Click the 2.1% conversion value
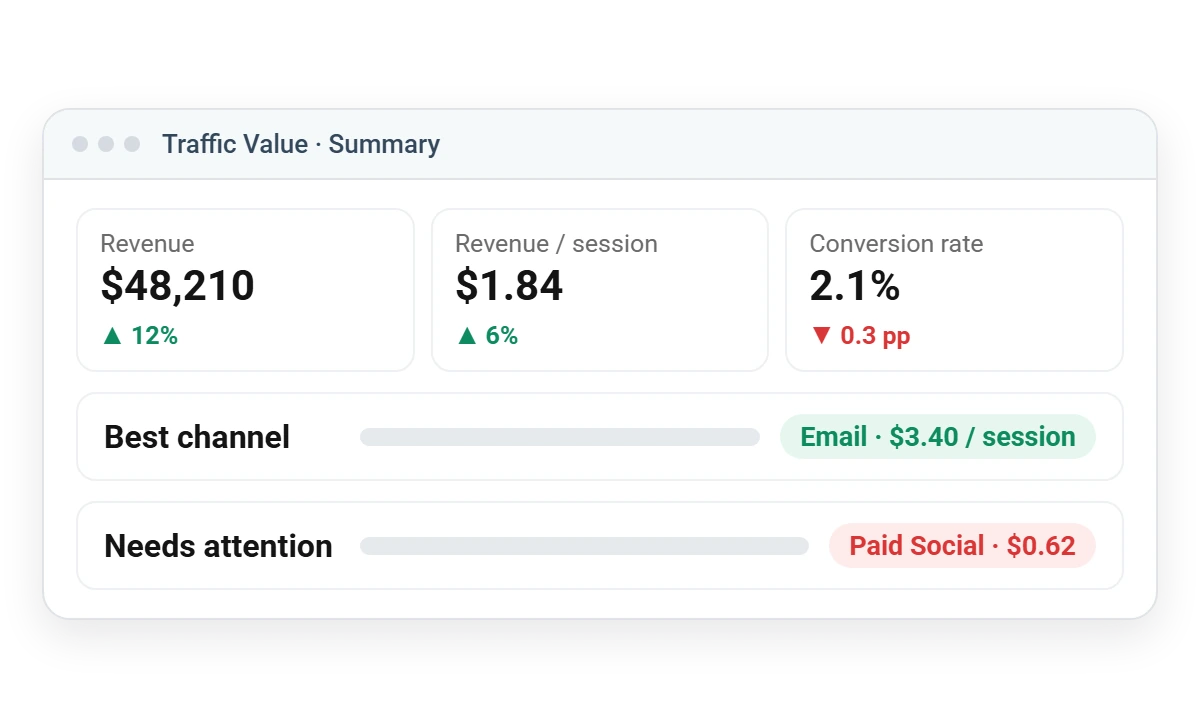1200x728 pixels. click(855, 286)
